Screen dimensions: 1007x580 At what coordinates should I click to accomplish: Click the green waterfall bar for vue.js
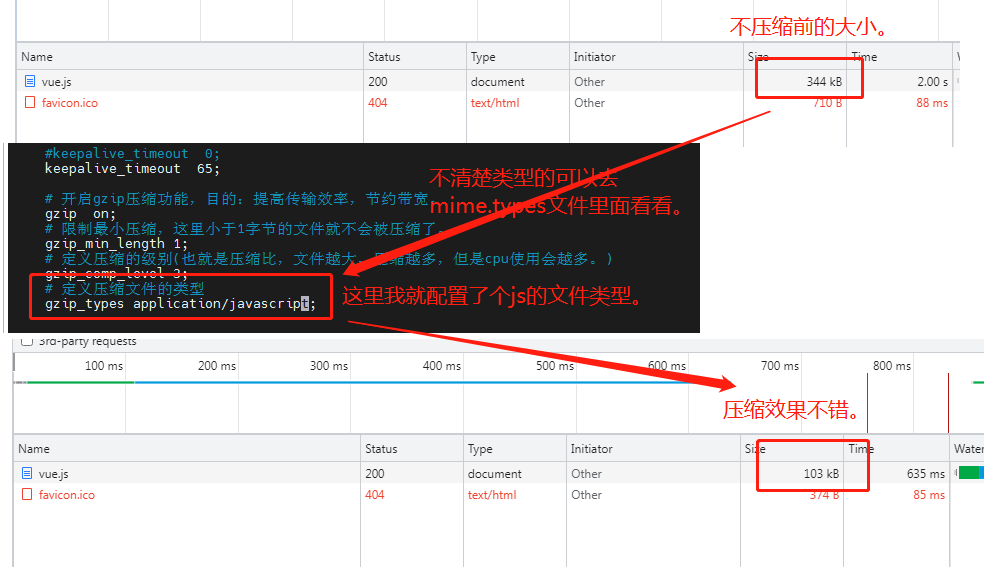[x=968, y=473]
